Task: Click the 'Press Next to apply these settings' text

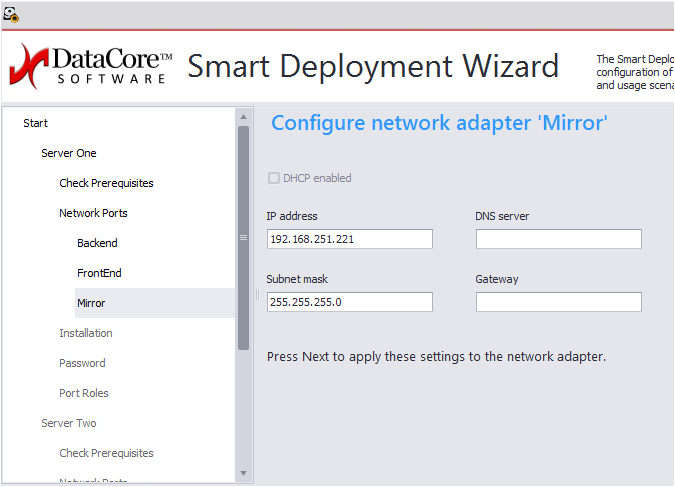Action: click(436, 357)
